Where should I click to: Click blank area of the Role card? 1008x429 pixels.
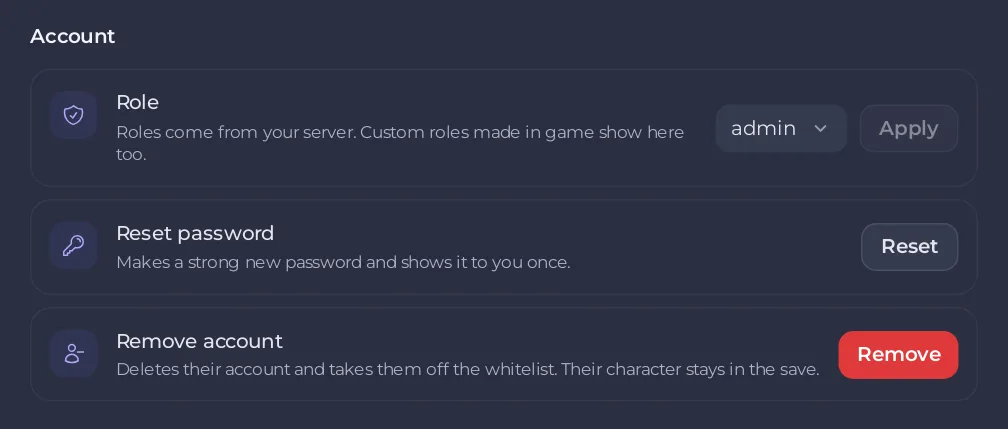450,166
